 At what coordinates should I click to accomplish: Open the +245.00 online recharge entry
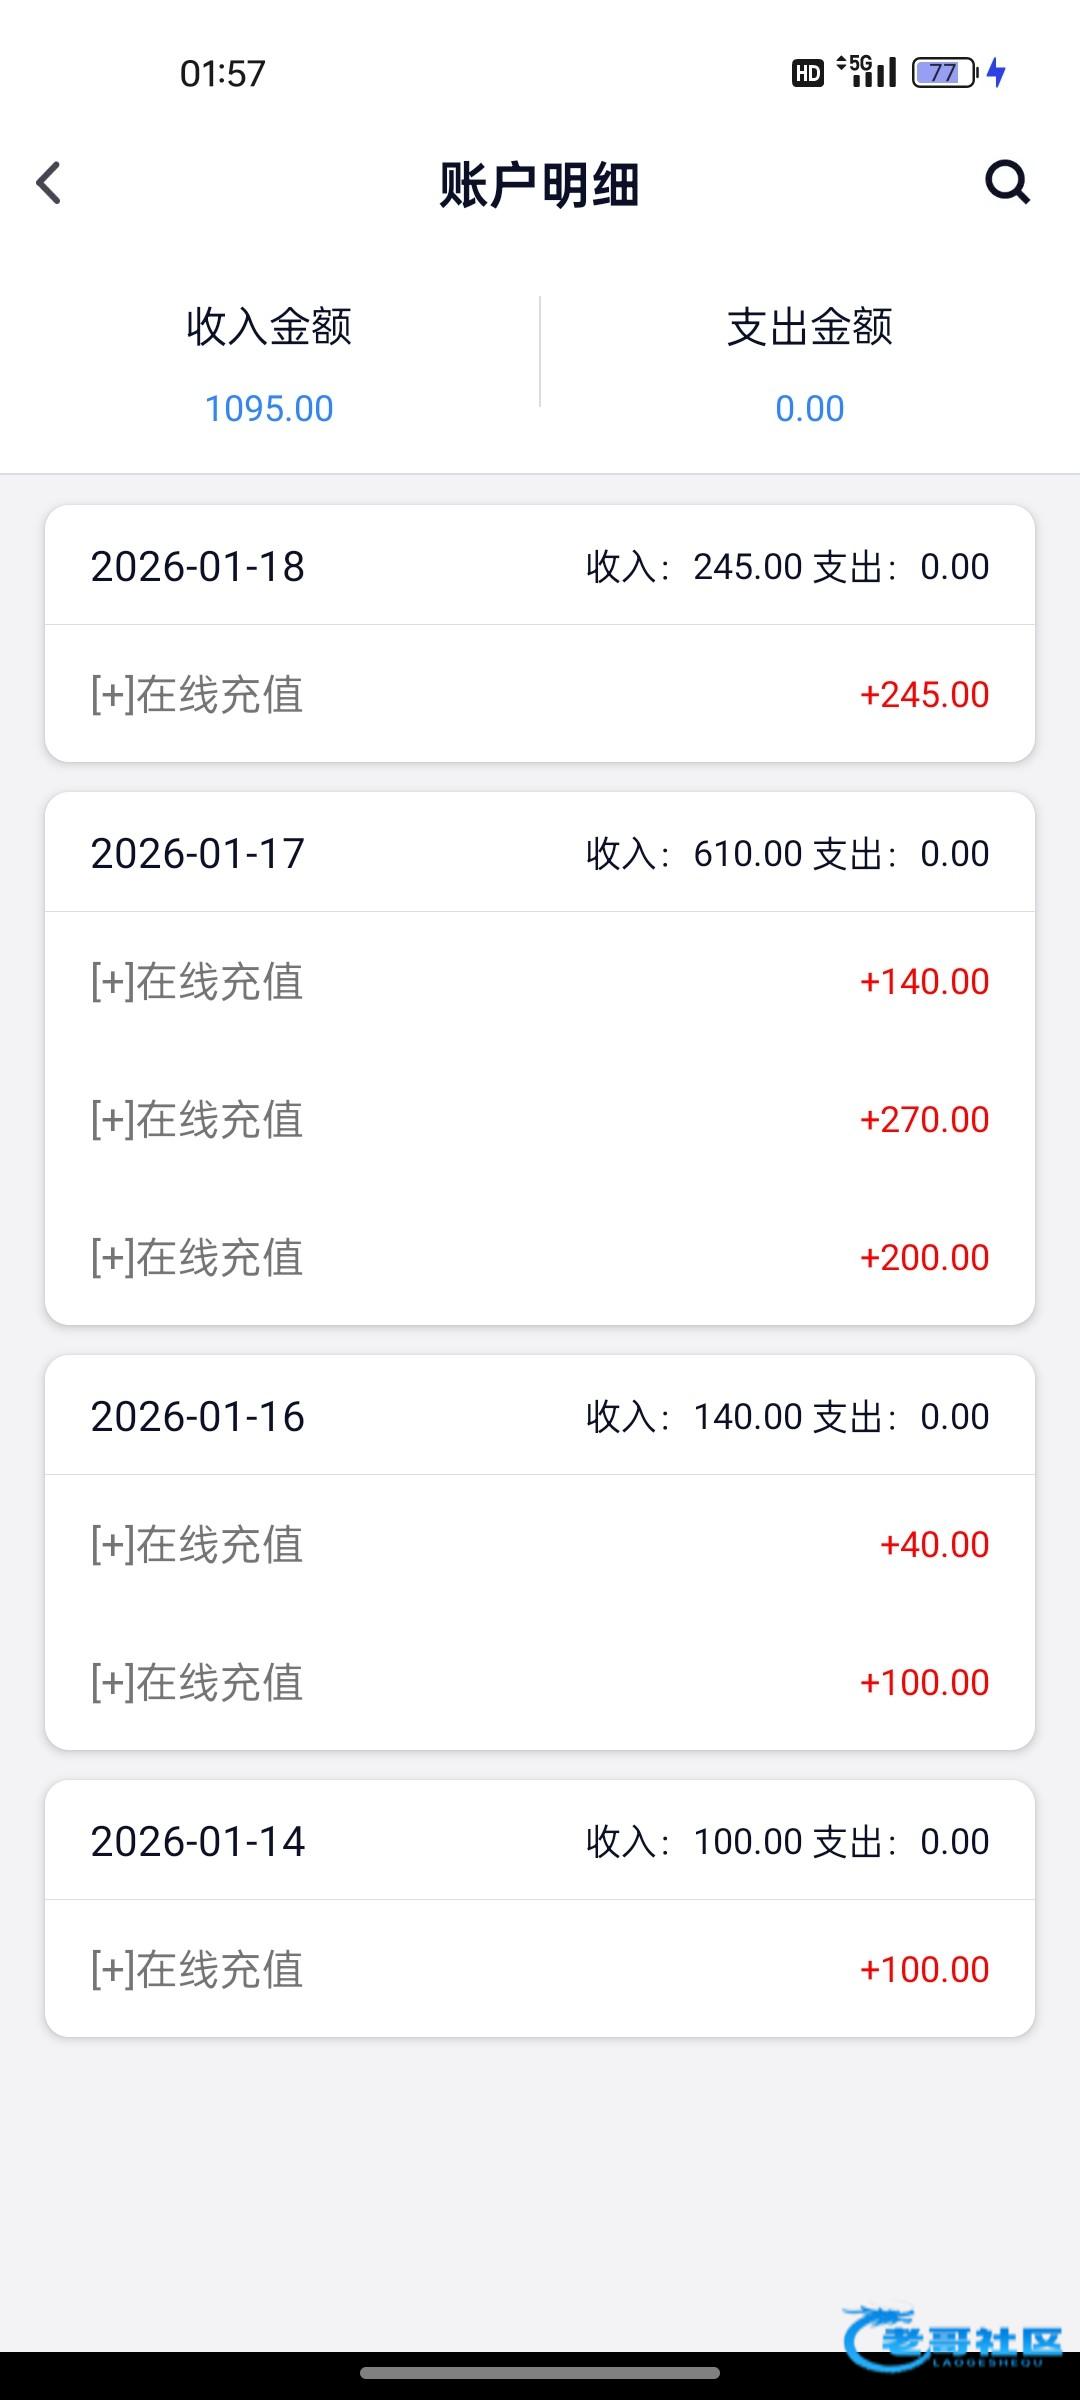point(540,694)
